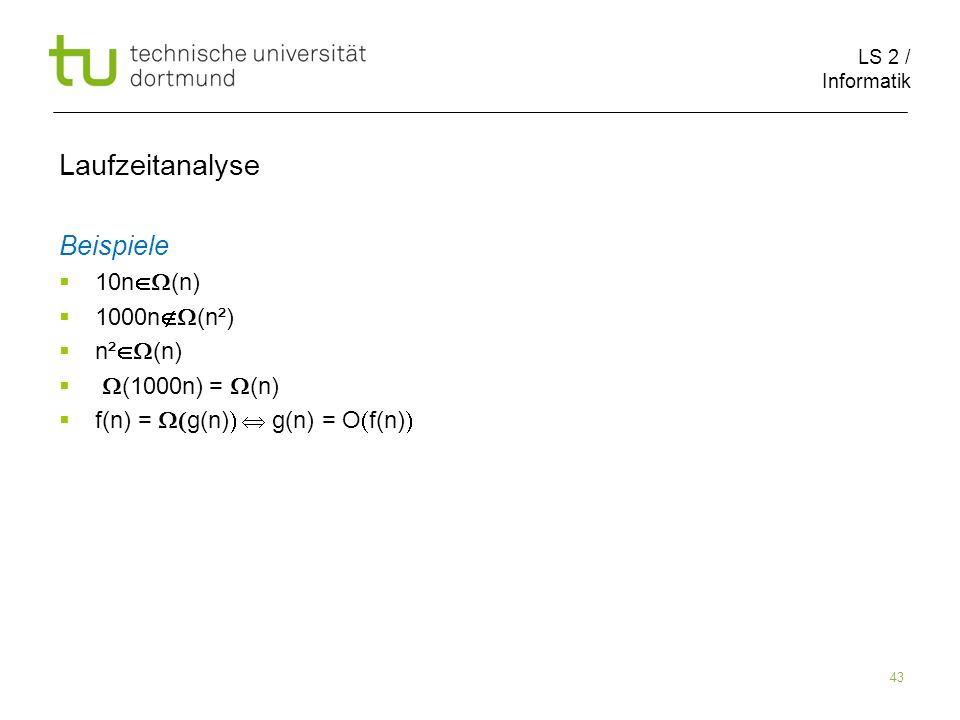Image resolution: width=960 pixels, height=720 pixels.
Task: Click the green bullet before Ω(1000n) = Ω(n)
Action: (64, 386)
